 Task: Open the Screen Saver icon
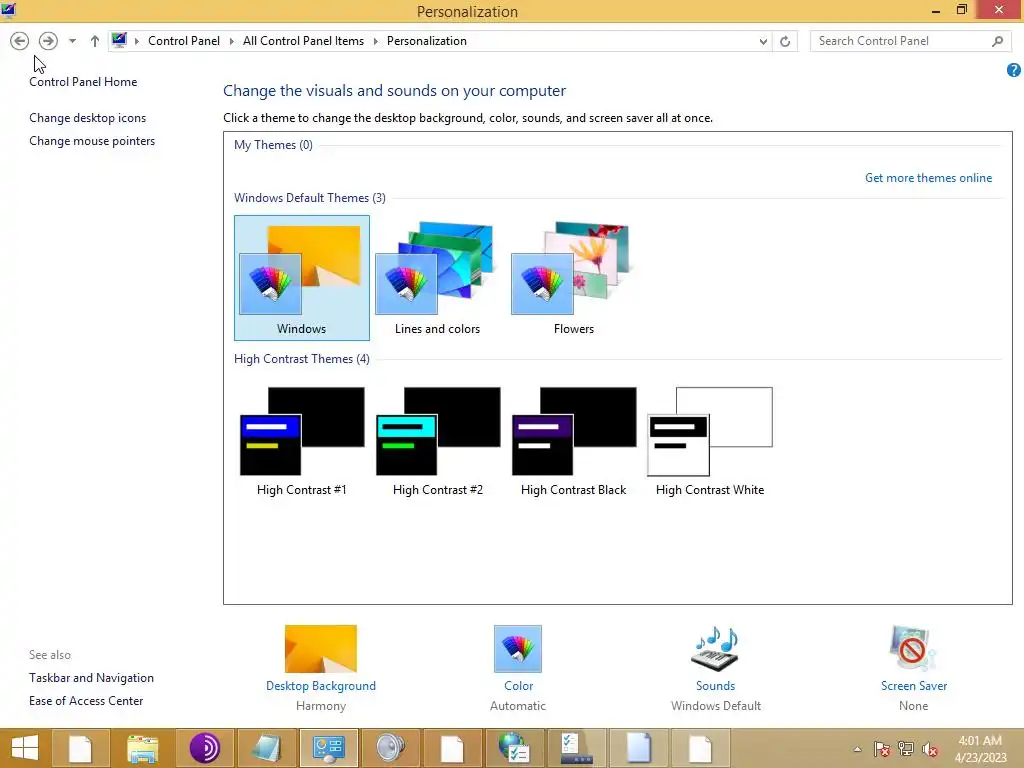912,648
